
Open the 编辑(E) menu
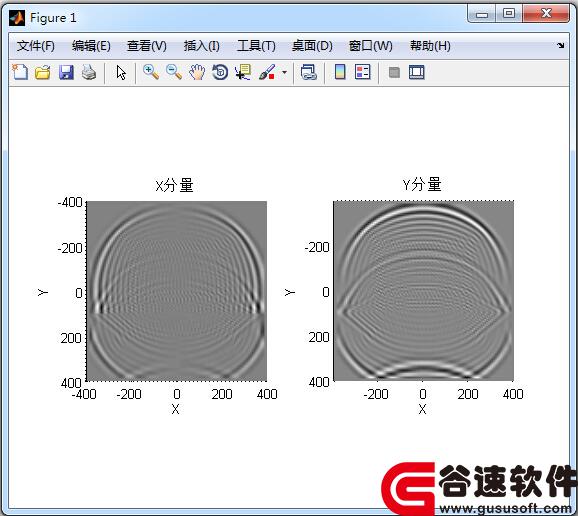pyautogui.click(x=91, y=46)
